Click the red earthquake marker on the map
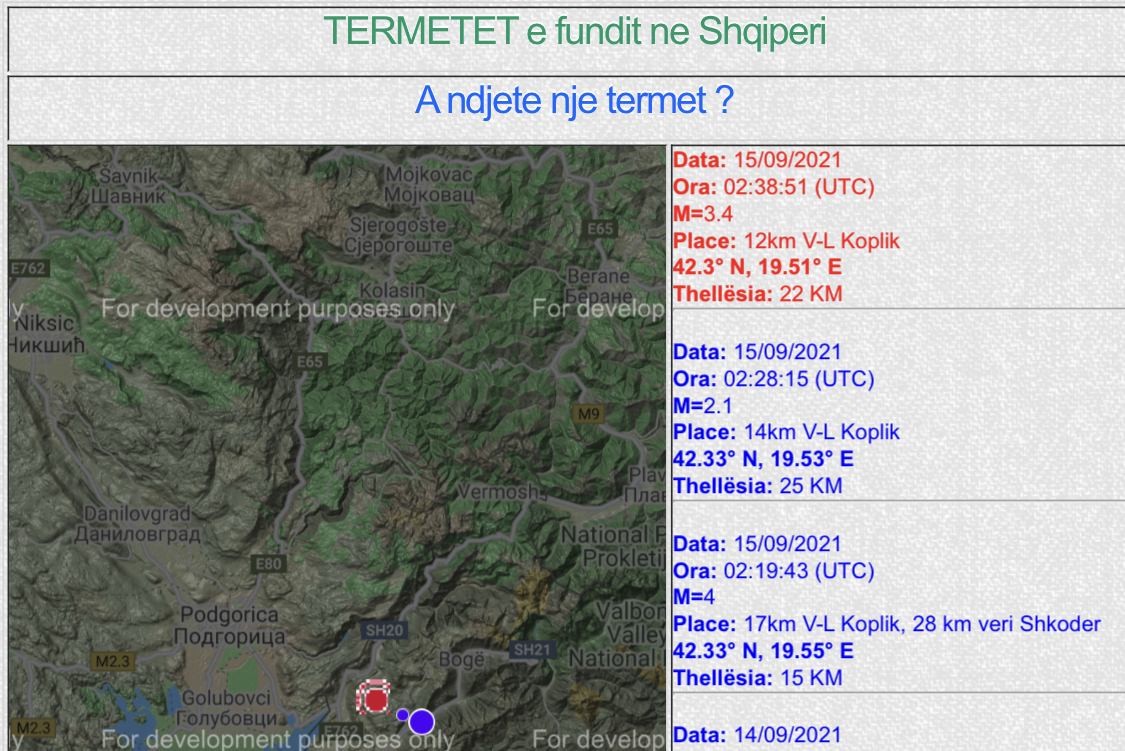1125x751 pixels. pos(375,697)
